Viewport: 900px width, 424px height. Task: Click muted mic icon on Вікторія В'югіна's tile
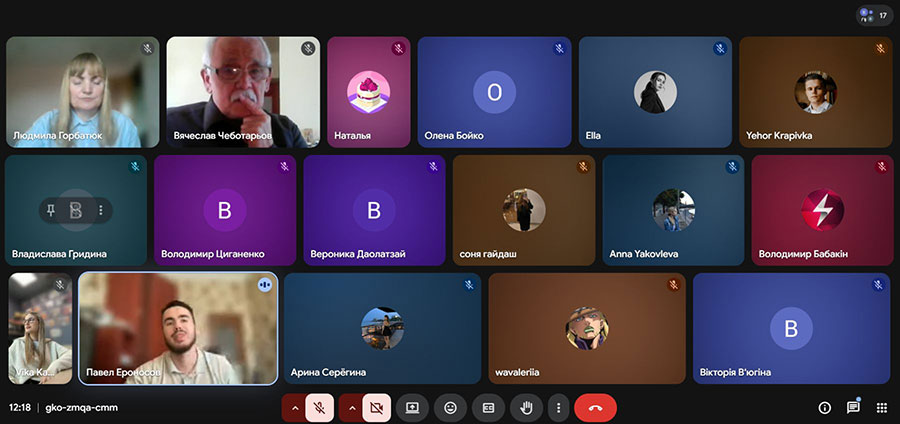[878, 284]
